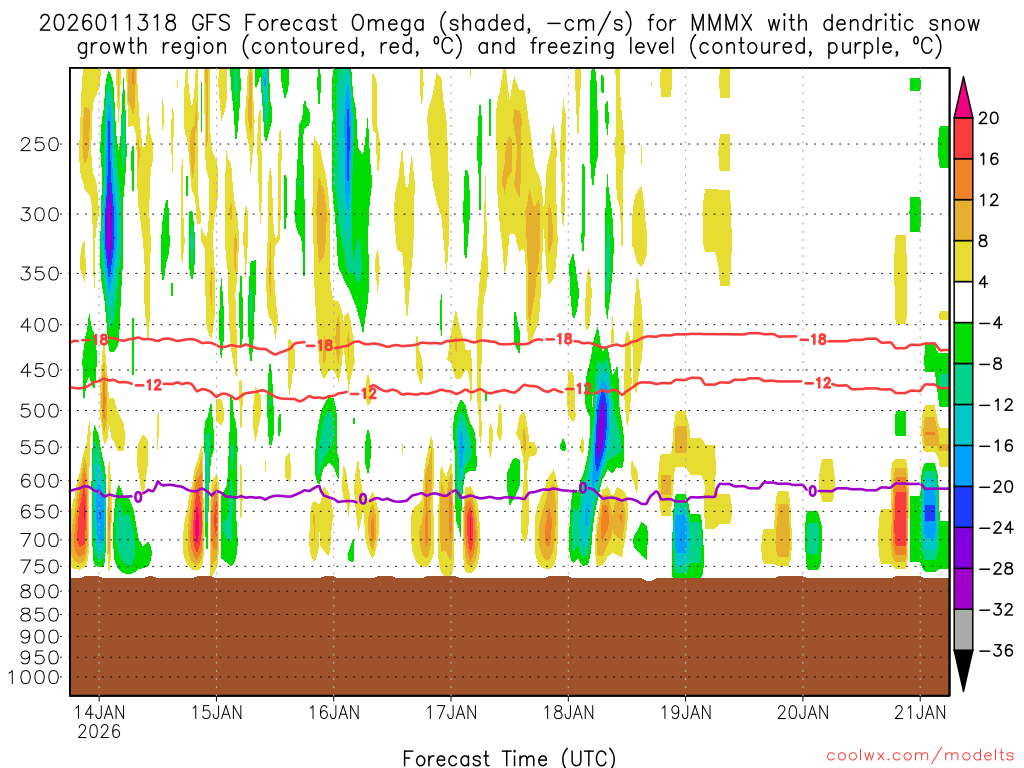Click the purple 0 freezing label near 20JAN
The image size is (1024, 768).
(812, 491)
